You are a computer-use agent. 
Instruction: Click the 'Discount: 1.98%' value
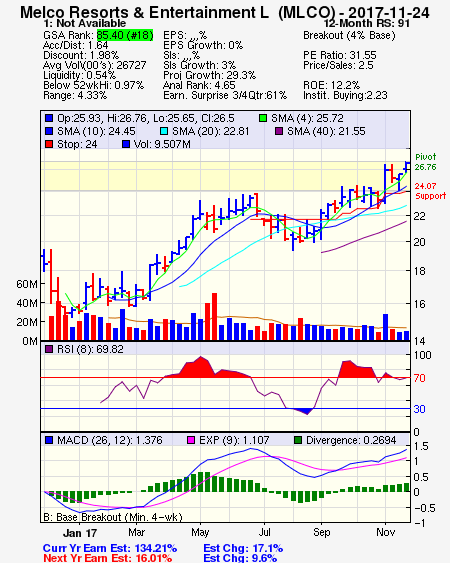point(81,55)
